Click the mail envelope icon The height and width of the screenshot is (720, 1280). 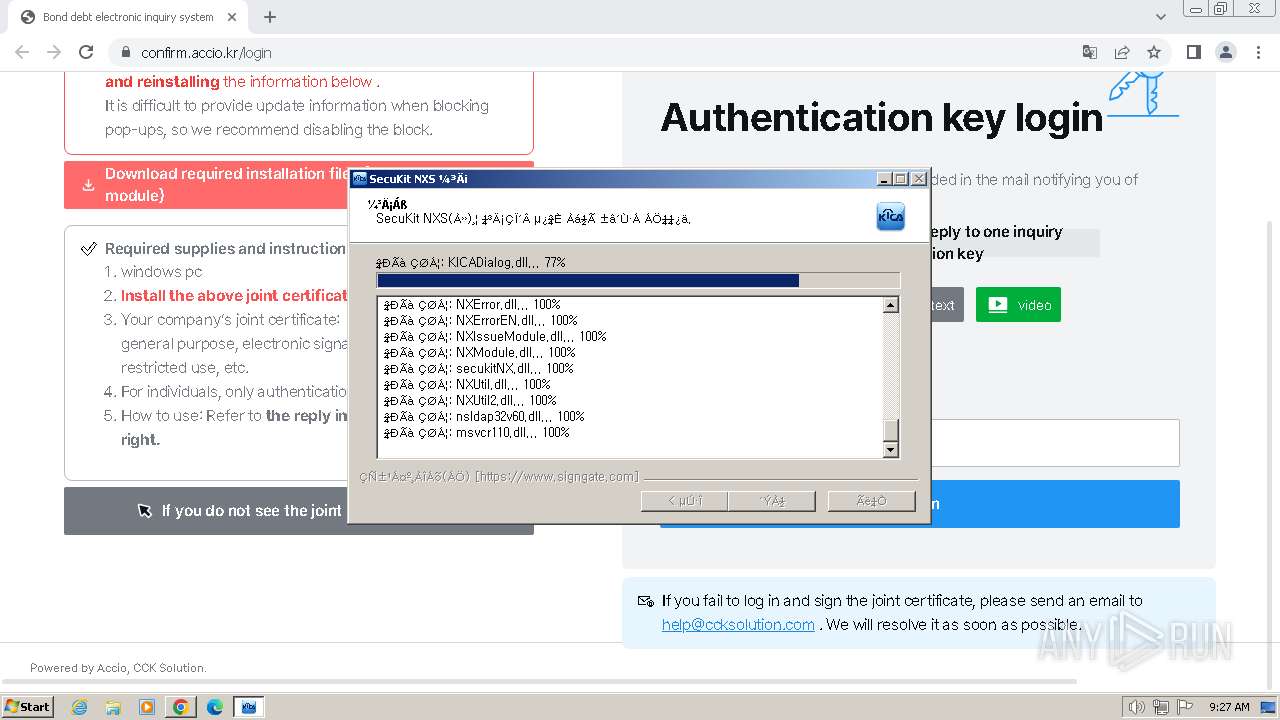[x=646, y=601]
